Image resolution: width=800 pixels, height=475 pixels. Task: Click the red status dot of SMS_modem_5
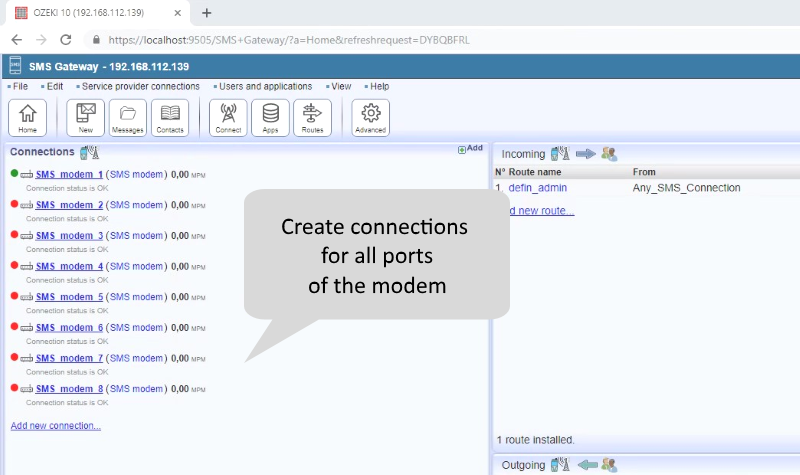point(14,296)
